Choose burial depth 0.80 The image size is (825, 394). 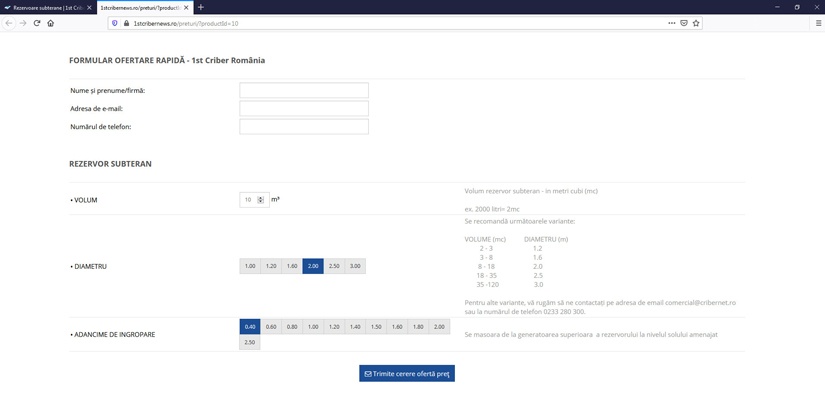(x=292, y=327)
